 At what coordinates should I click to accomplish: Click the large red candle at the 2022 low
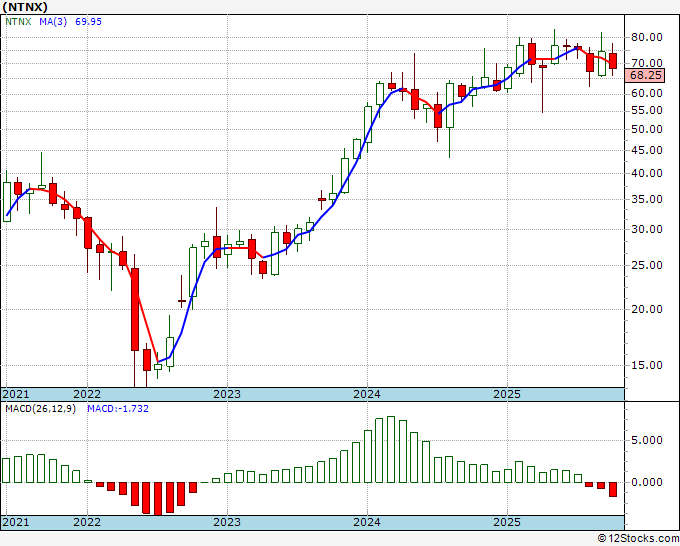[134, 309]
